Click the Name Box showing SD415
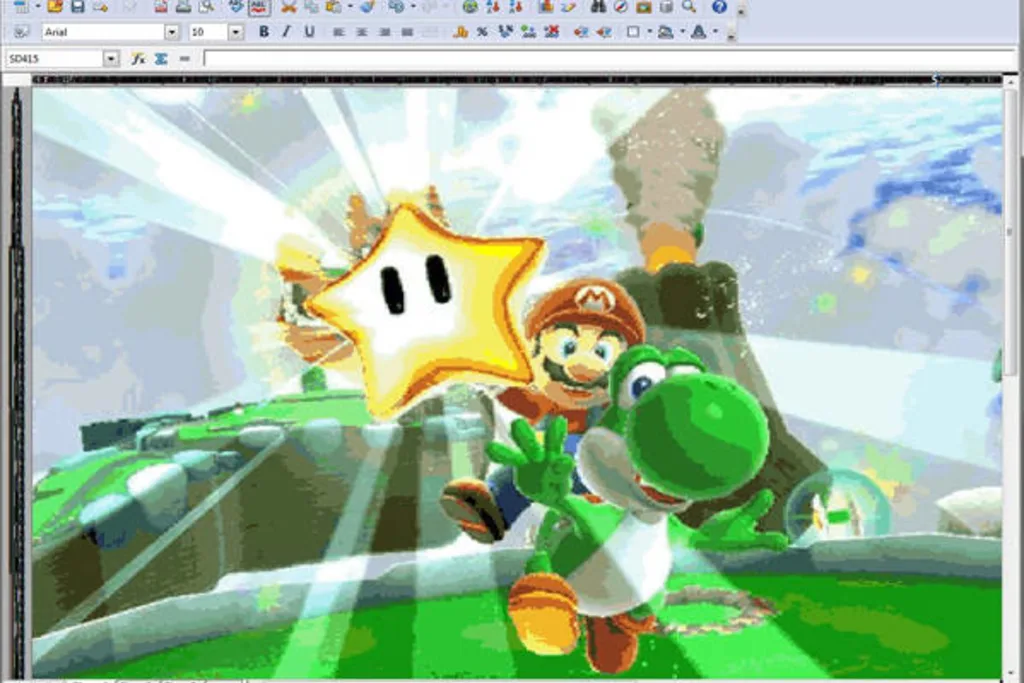Screen dimensions: 1024x683 [55, 59]
